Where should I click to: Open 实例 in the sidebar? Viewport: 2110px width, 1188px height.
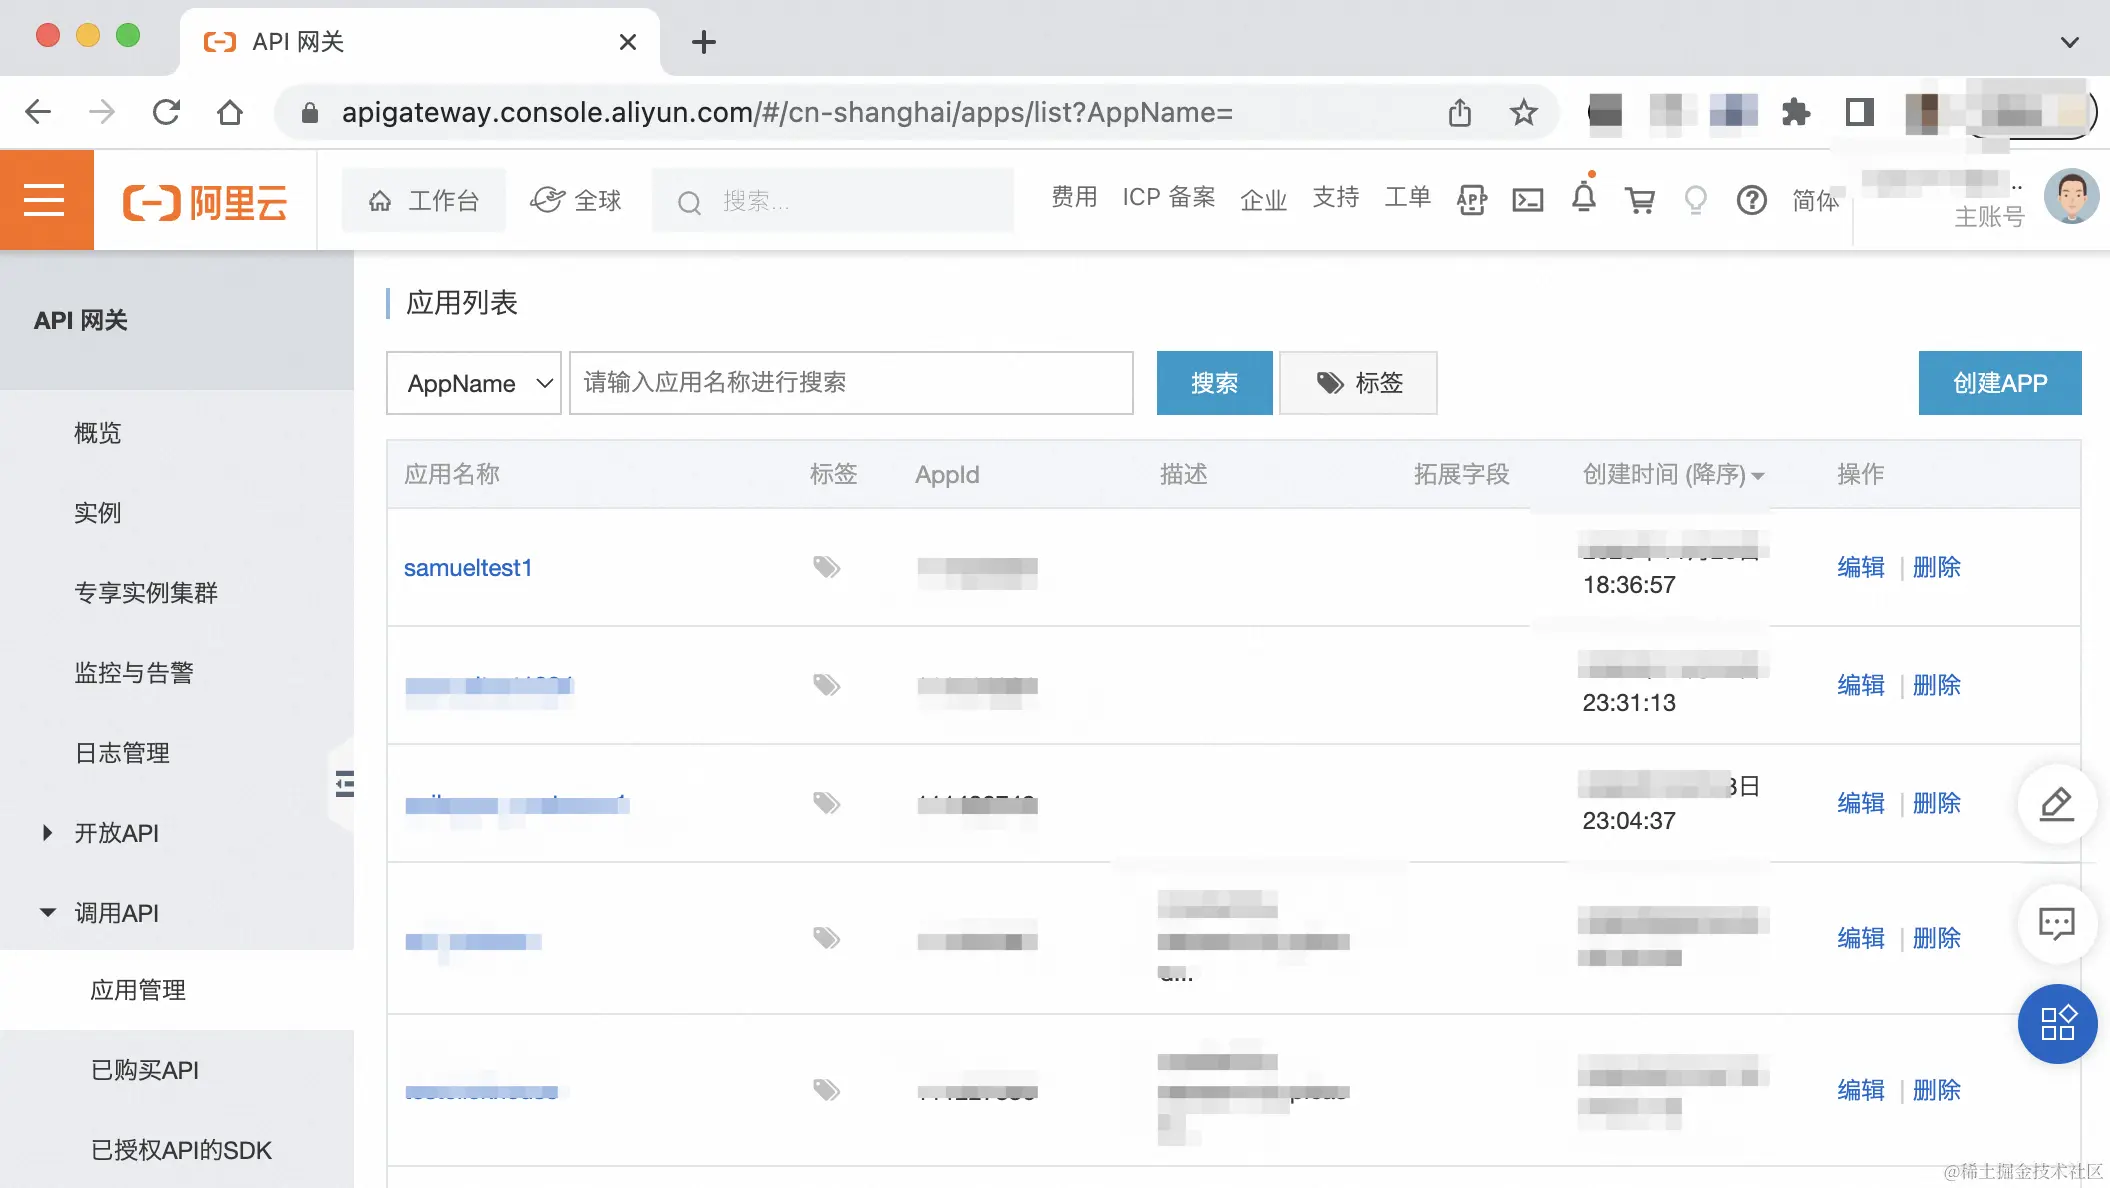tap(97, 513)
